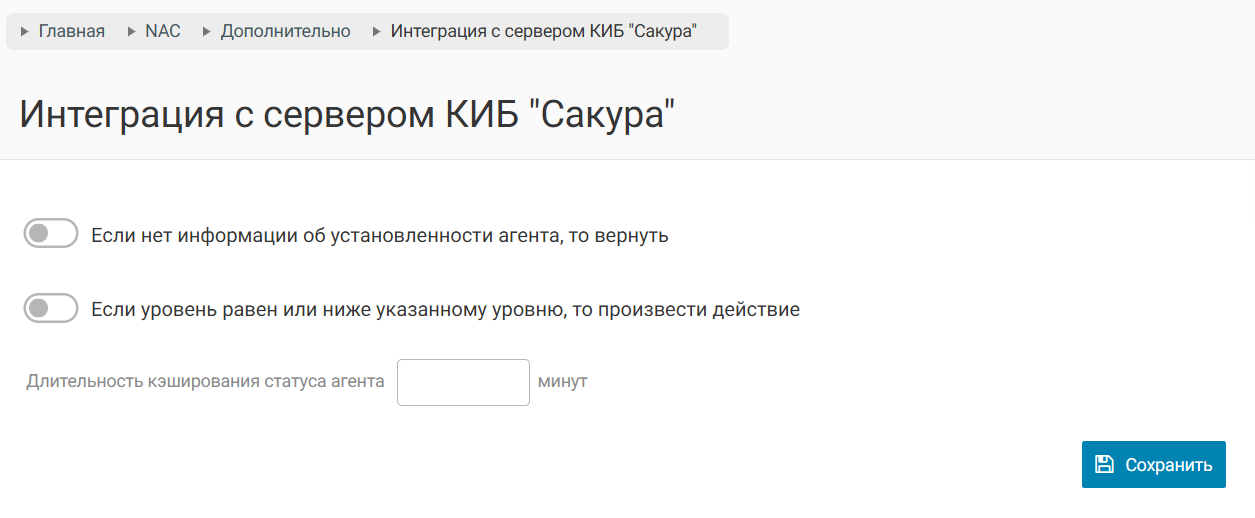Click the "минут" unit label
This screenshot has height=518, width=1255.
(x=562, y=382)
